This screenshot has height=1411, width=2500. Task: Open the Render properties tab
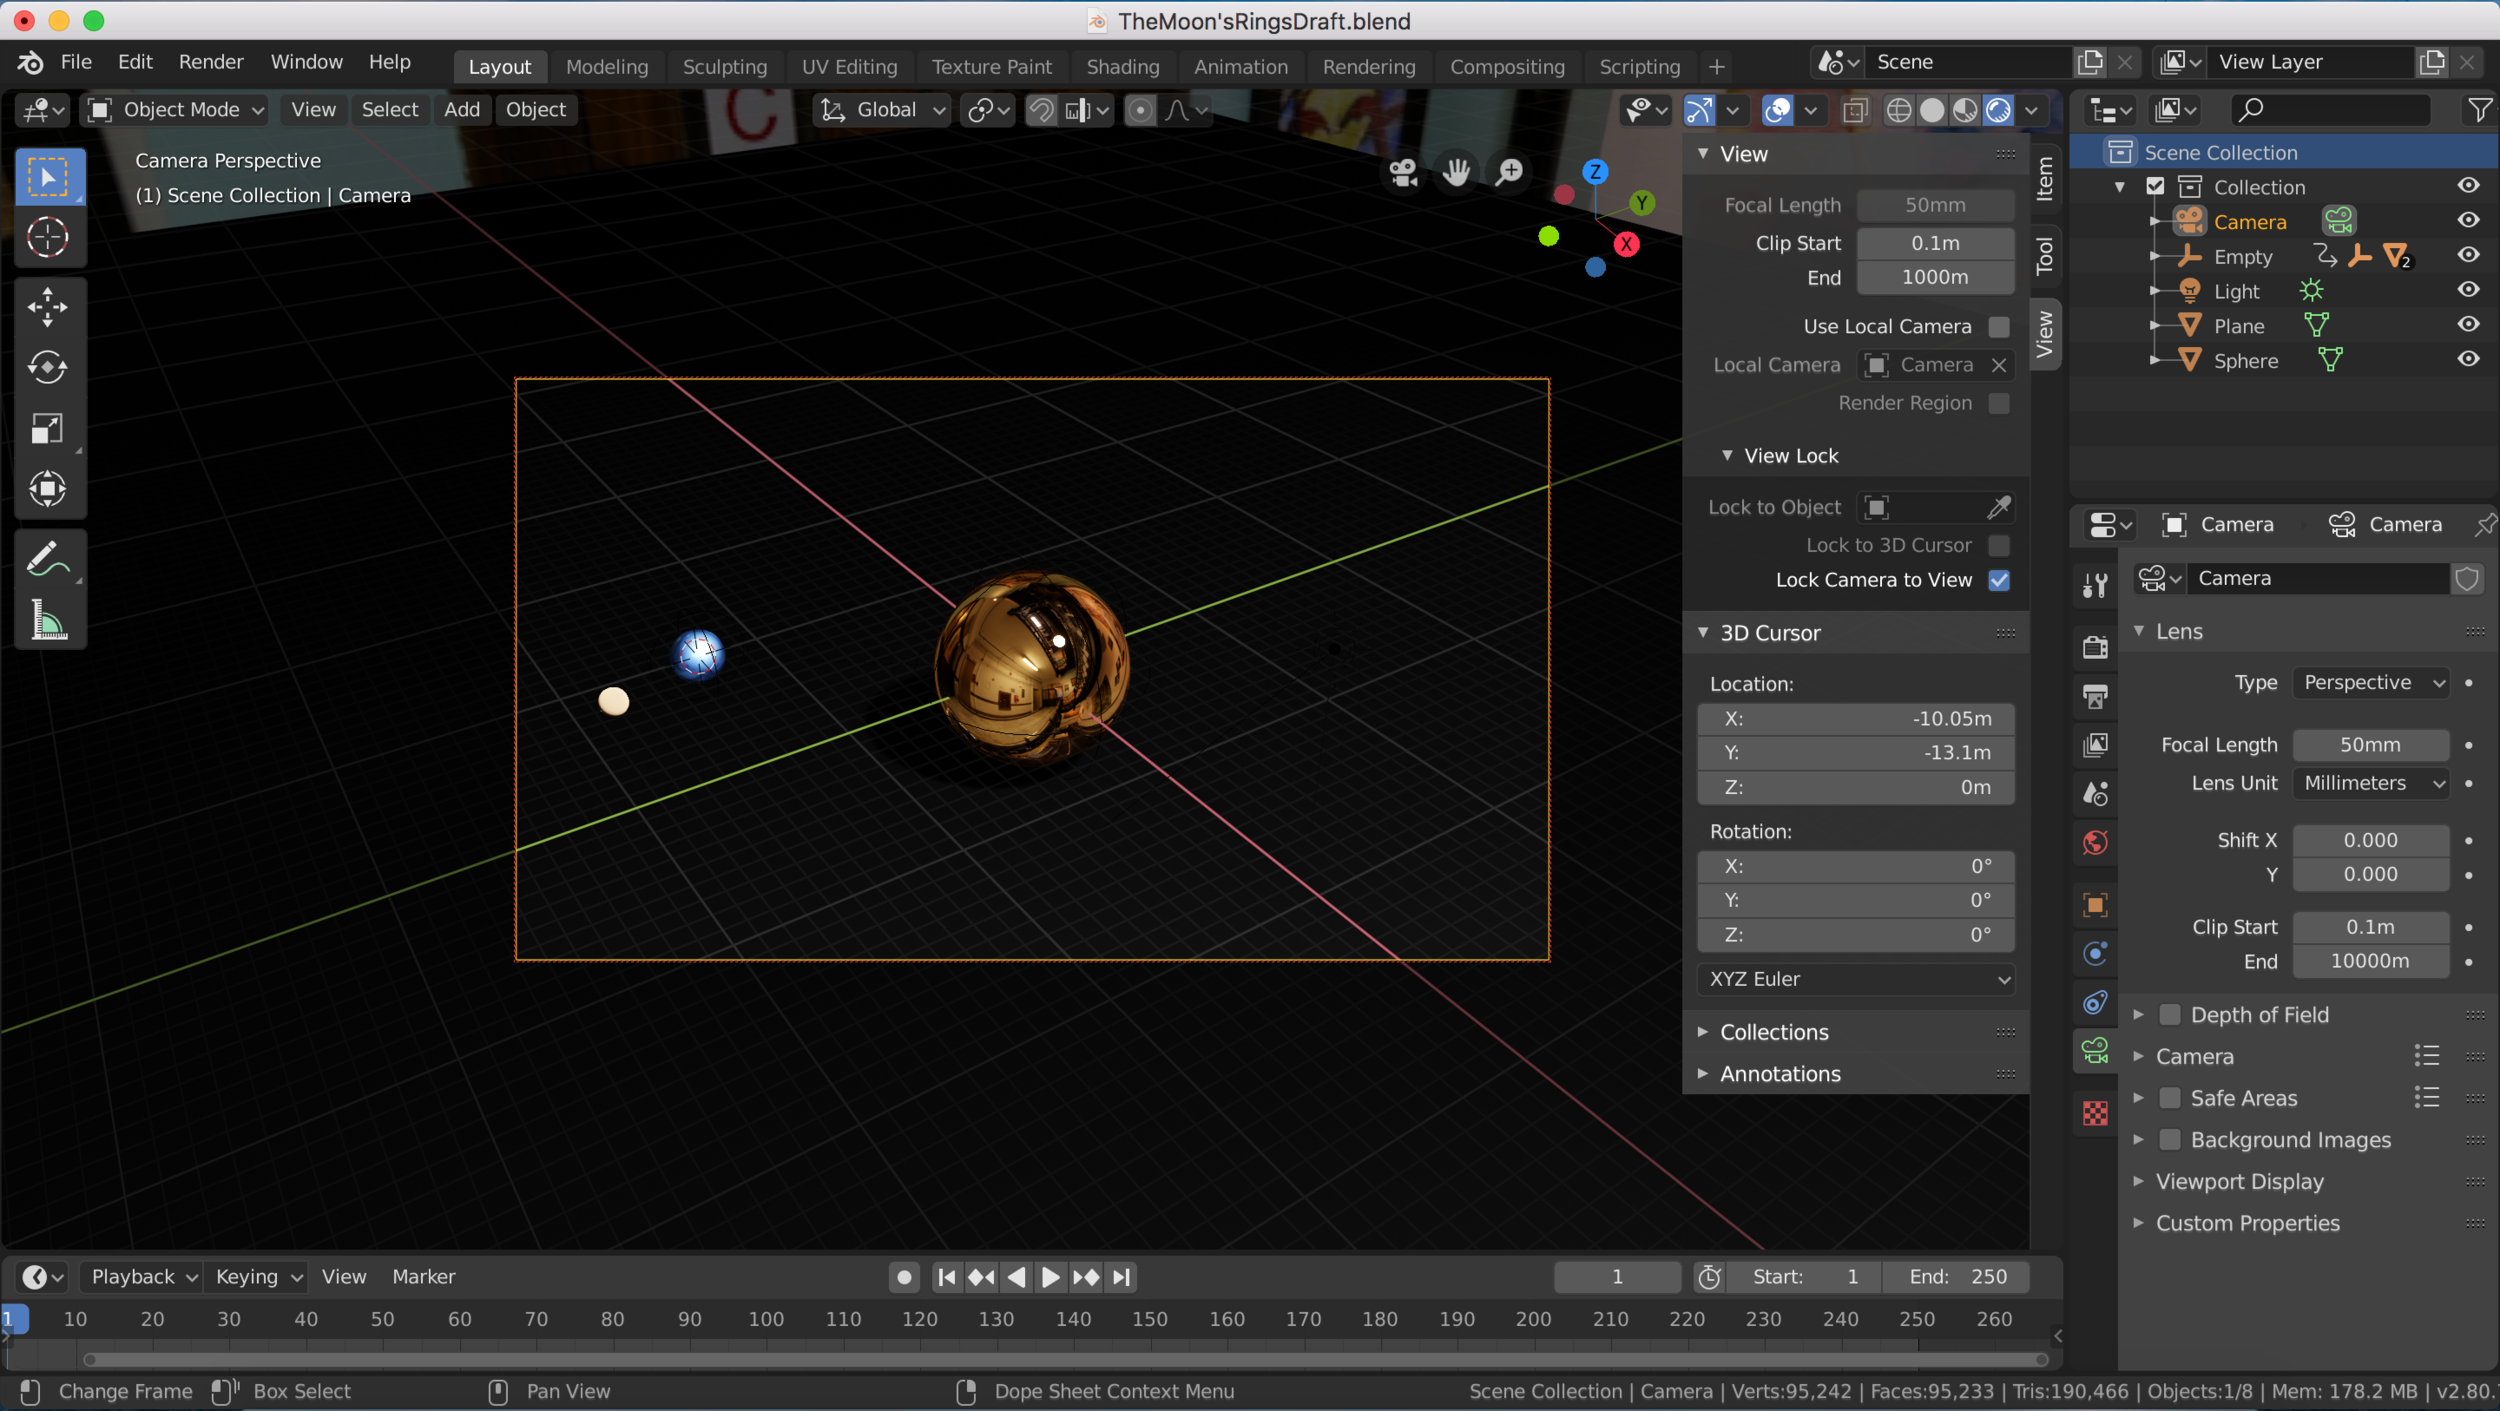[x=2095, y=647]
